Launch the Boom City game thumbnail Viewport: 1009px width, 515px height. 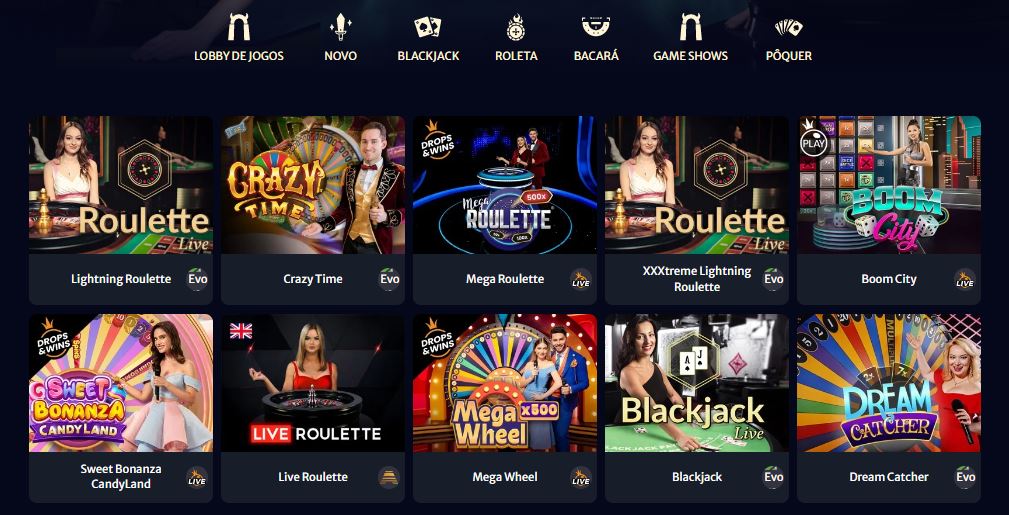point(889,185)
